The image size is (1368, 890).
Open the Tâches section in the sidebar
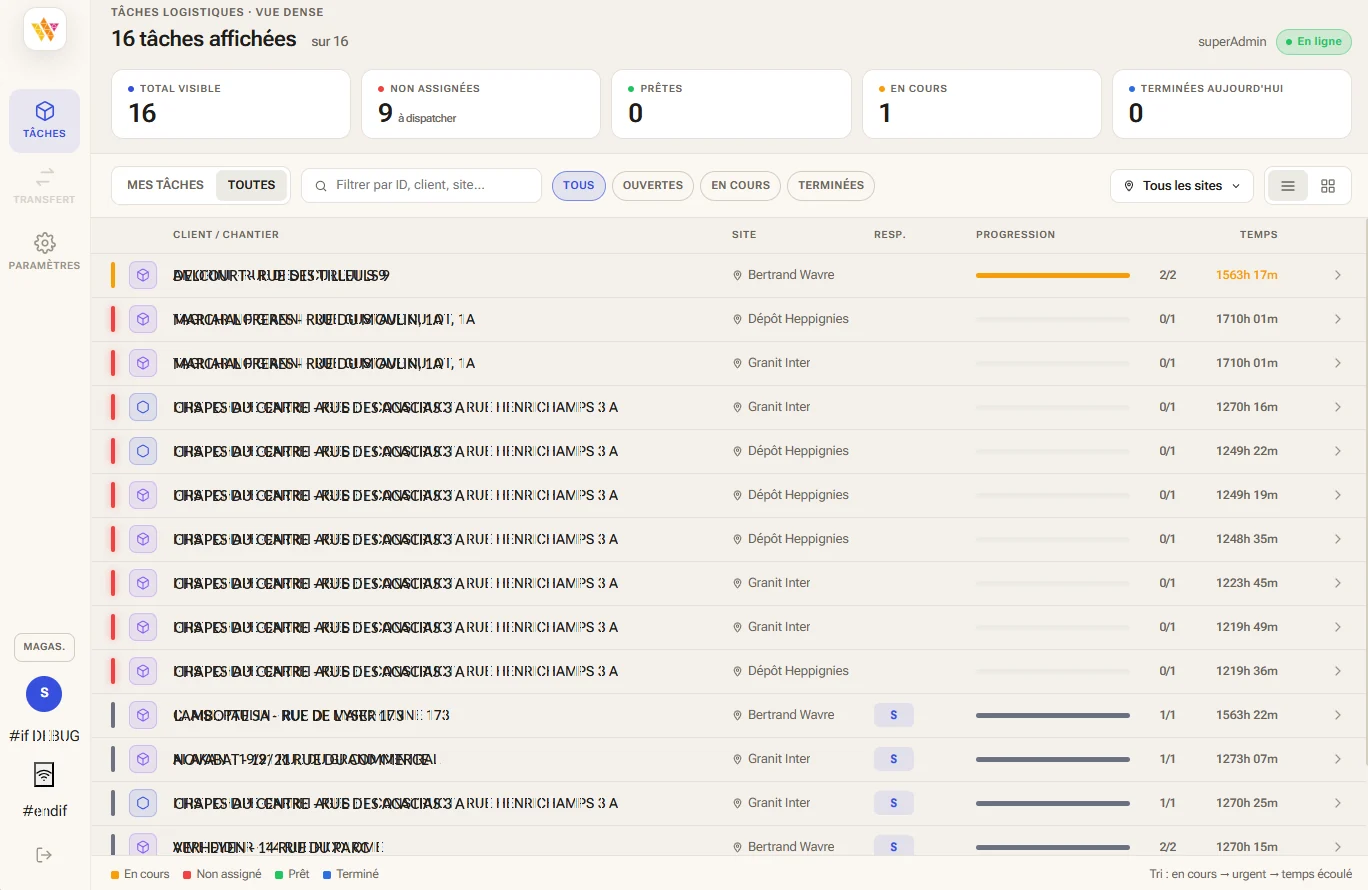click(45, 121)
